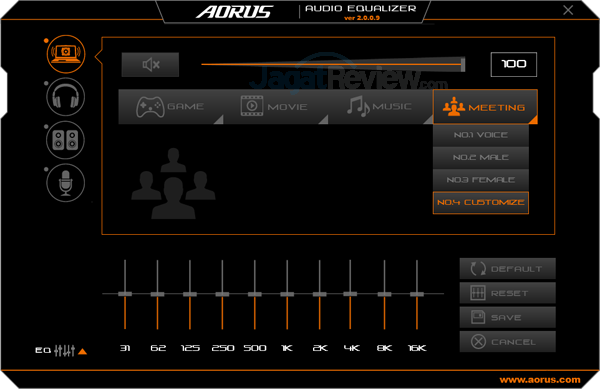The height and width of the screenshot is (389, 600).
Task: Collapse the MEETING tab corner triangle
Action: pyautogui.click(x=533, y=120)
